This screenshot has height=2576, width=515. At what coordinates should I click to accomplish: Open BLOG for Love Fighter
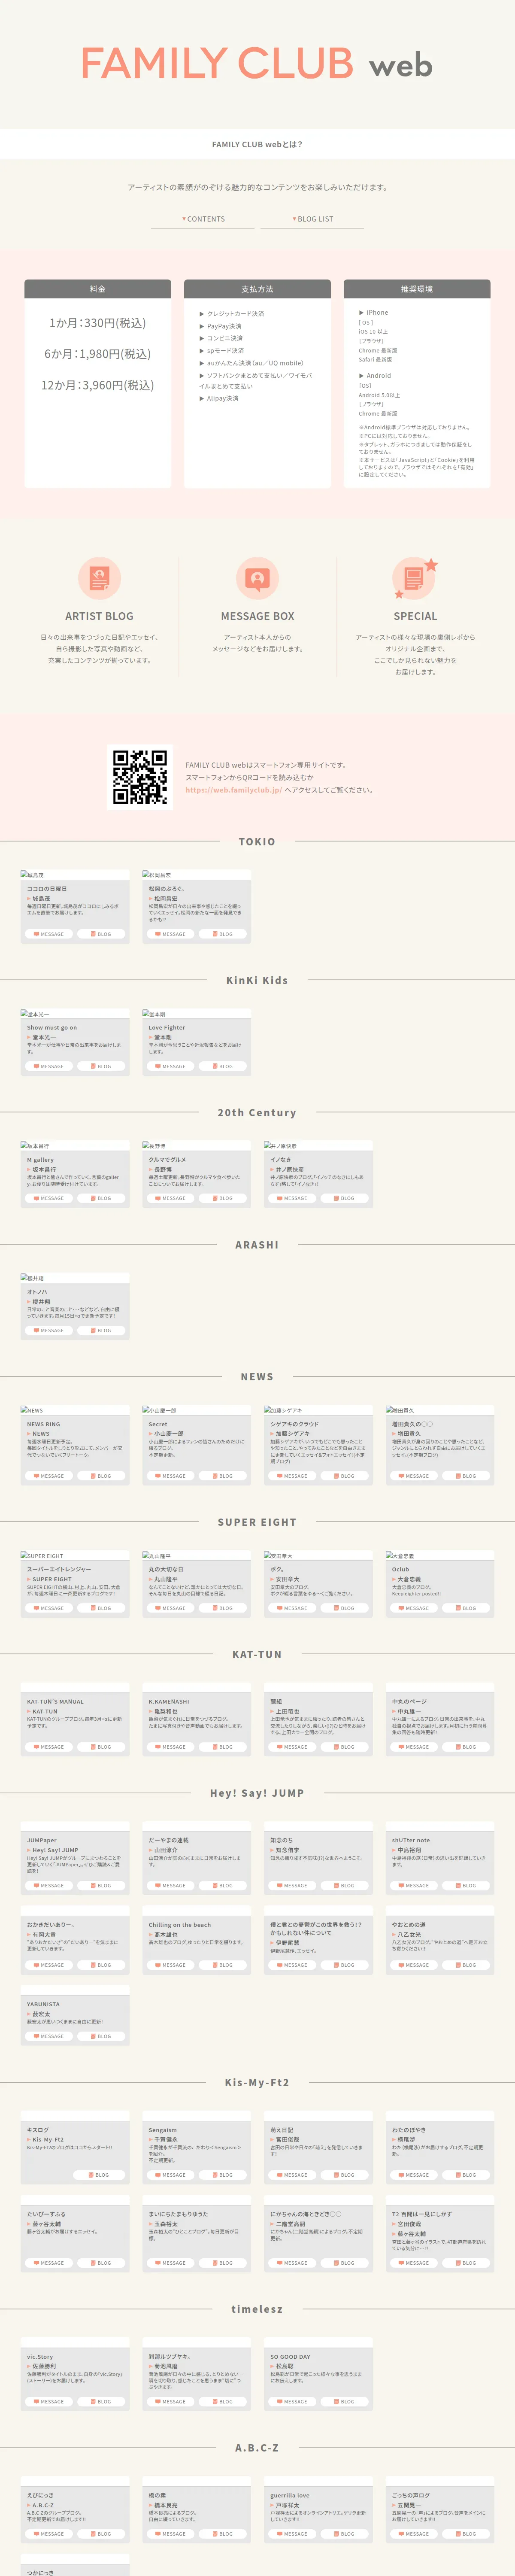223,1066
